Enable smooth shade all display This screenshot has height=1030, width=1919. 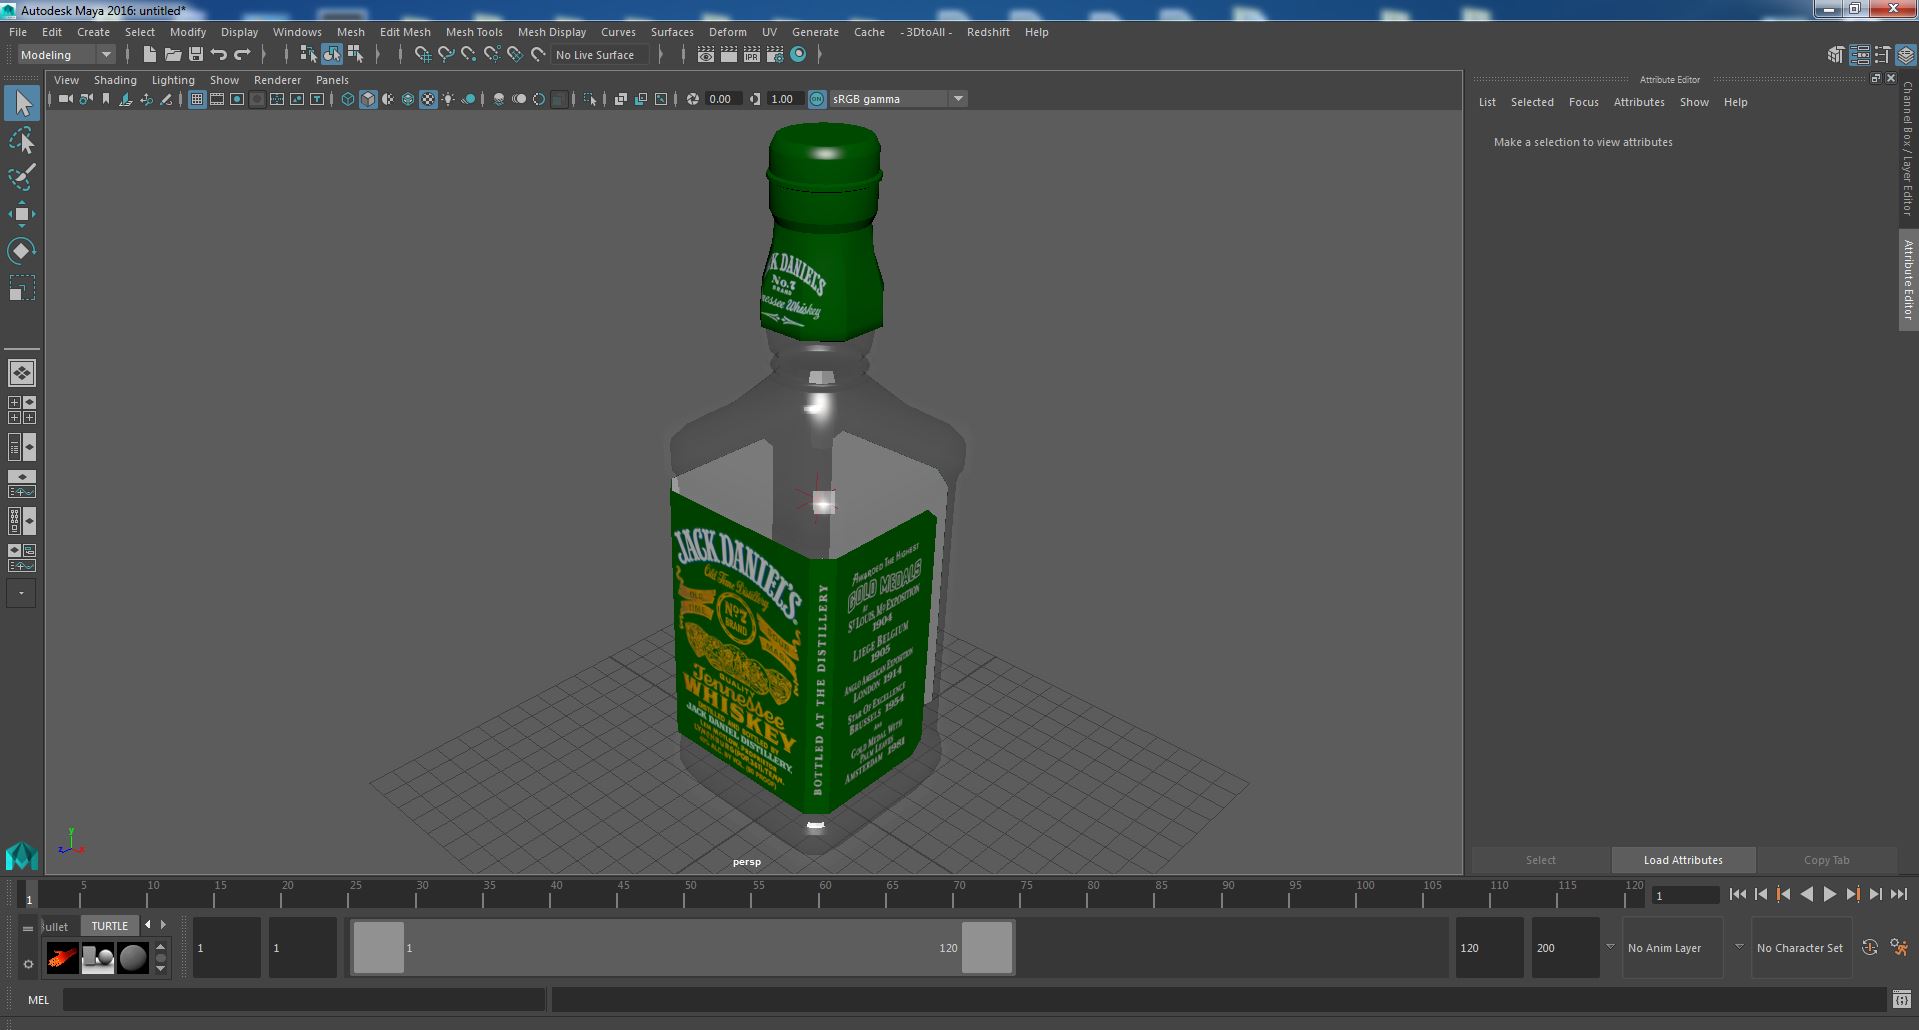368,99
